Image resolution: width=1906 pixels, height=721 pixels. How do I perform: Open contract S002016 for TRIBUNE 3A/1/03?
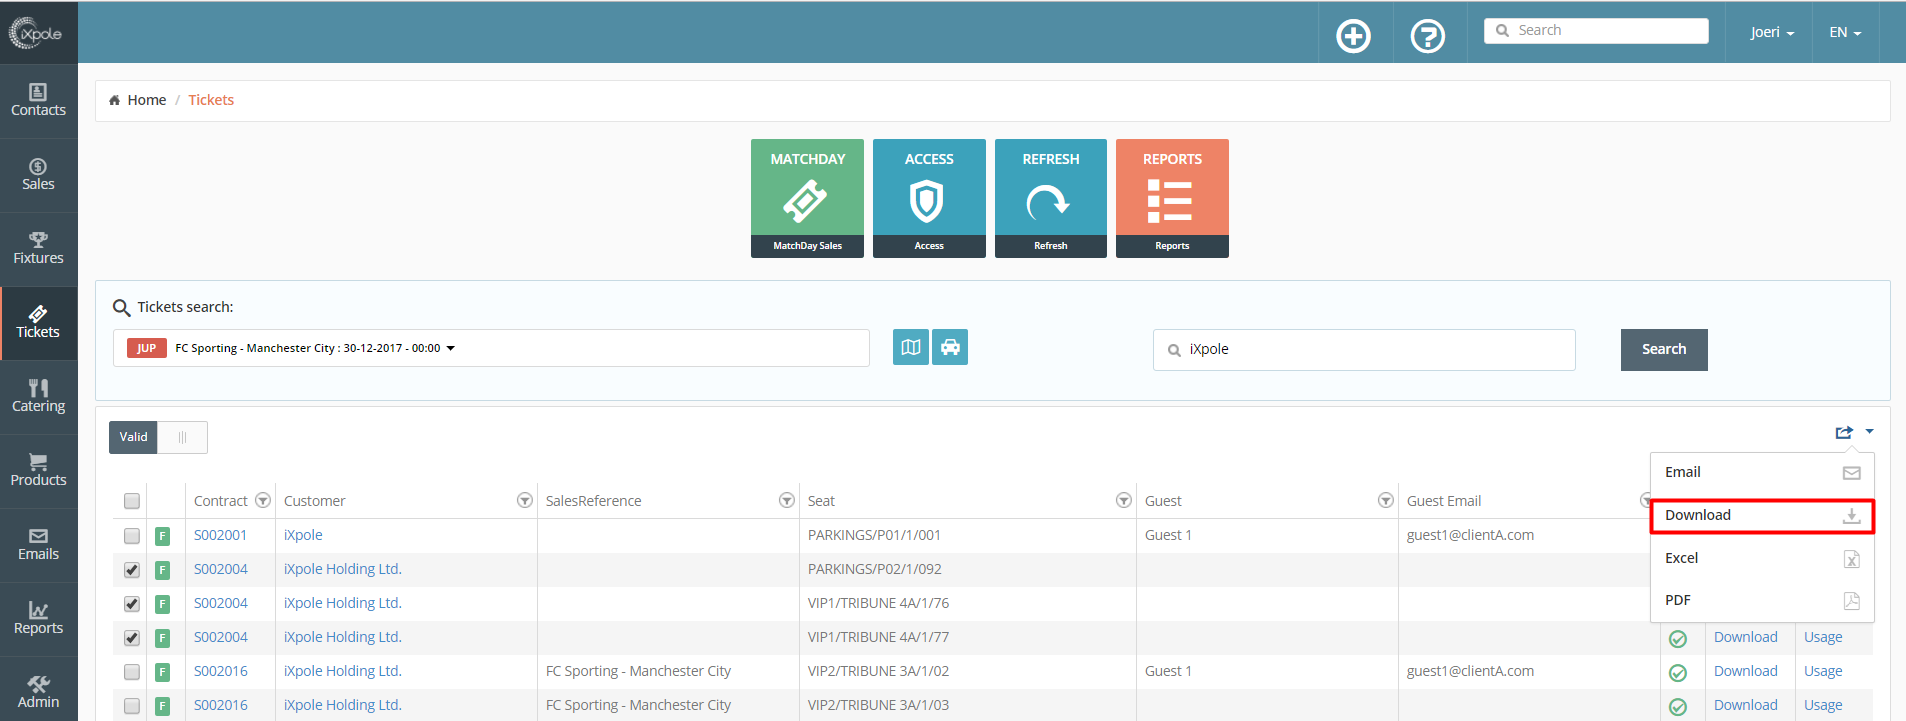click(220, 705)
